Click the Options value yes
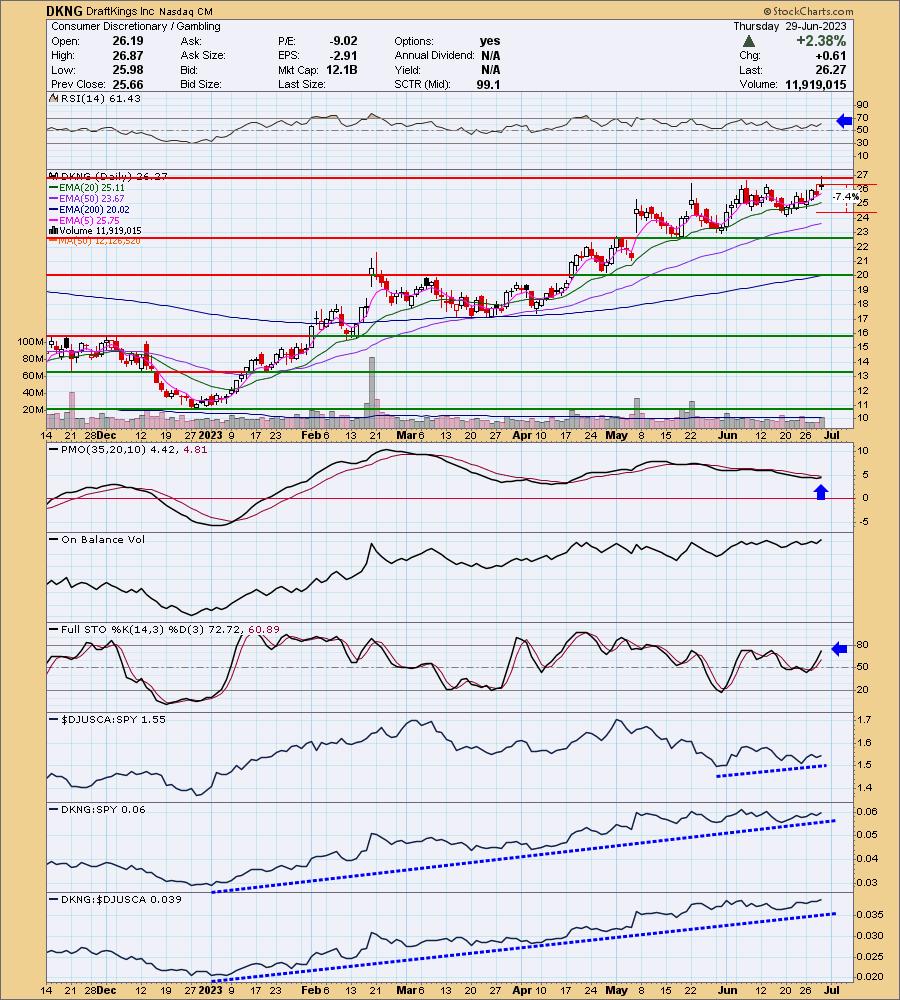 [490, 41]
